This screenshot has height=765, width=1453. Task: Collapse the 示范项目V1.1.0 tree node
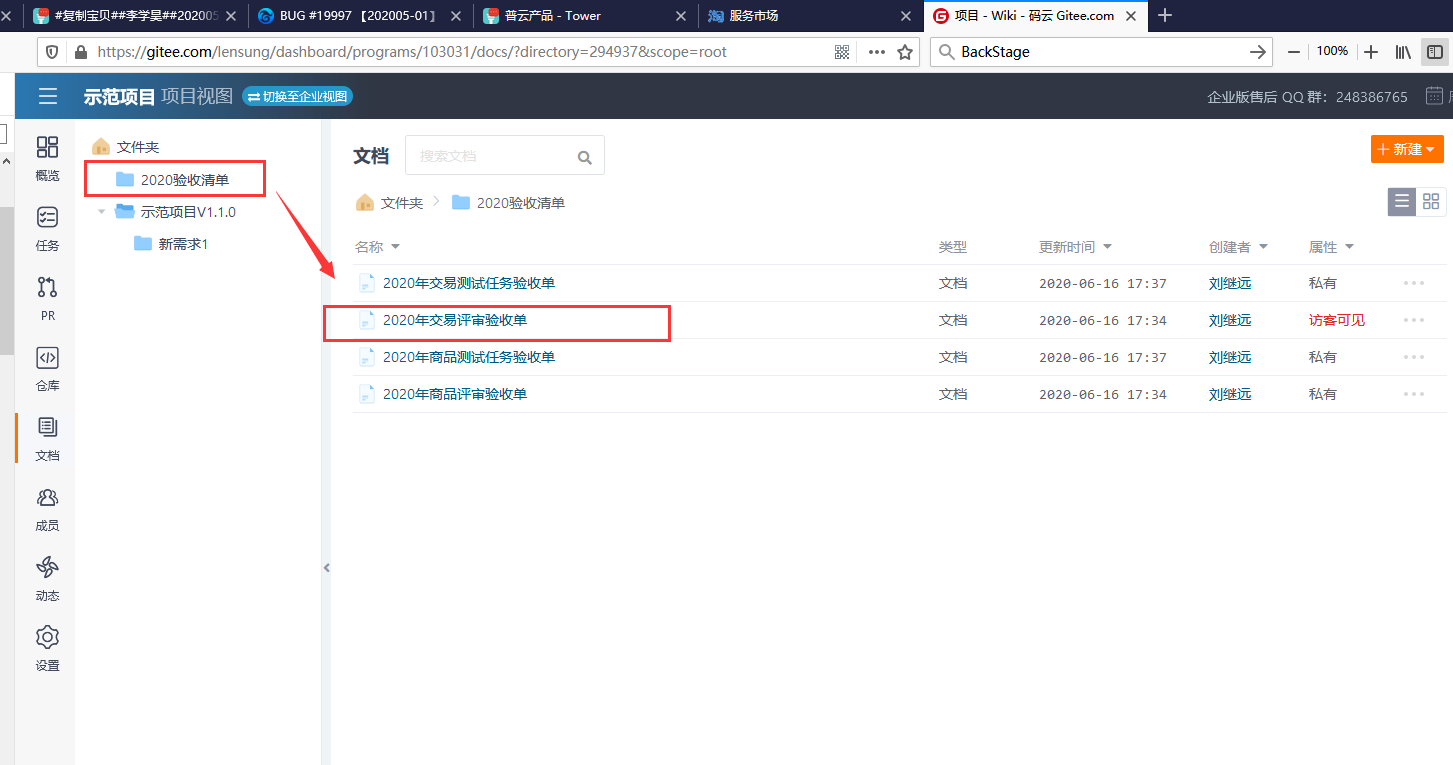coord(101,212)
